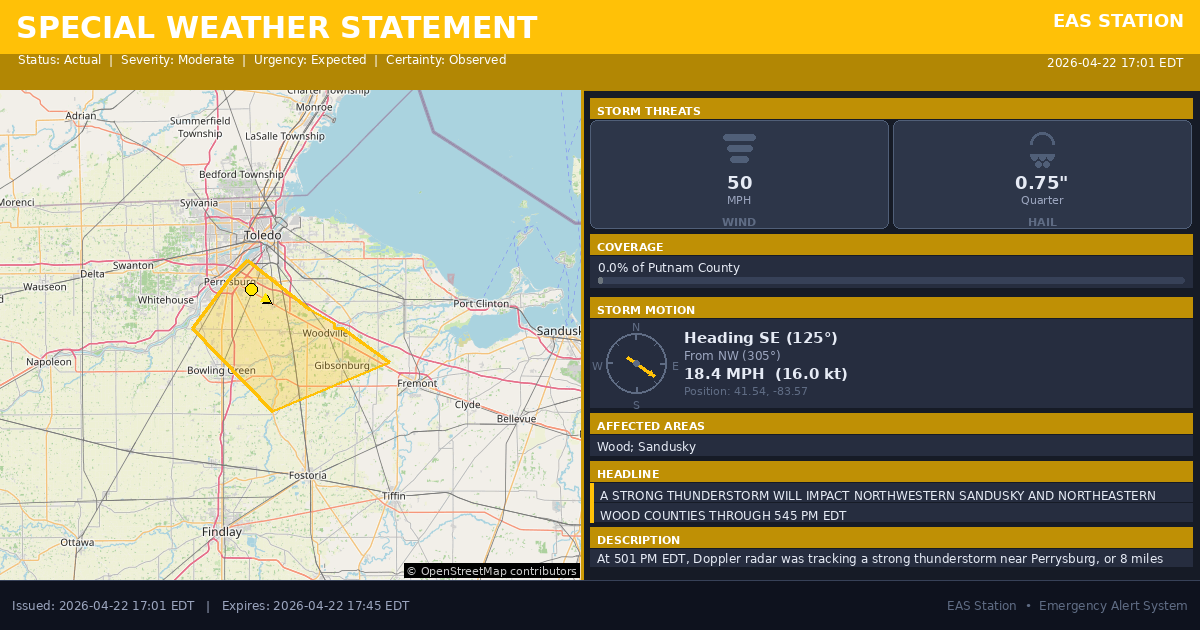Click the Putnam County coverage progress bar
Image resolution: width=1200 pixels, height=630 pixels.
coord(890,281)
